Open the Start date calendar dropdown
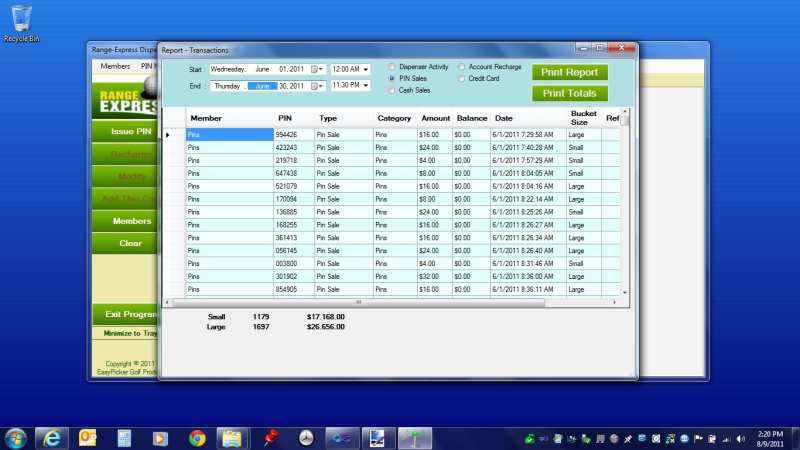 click(x=317, y=69)
